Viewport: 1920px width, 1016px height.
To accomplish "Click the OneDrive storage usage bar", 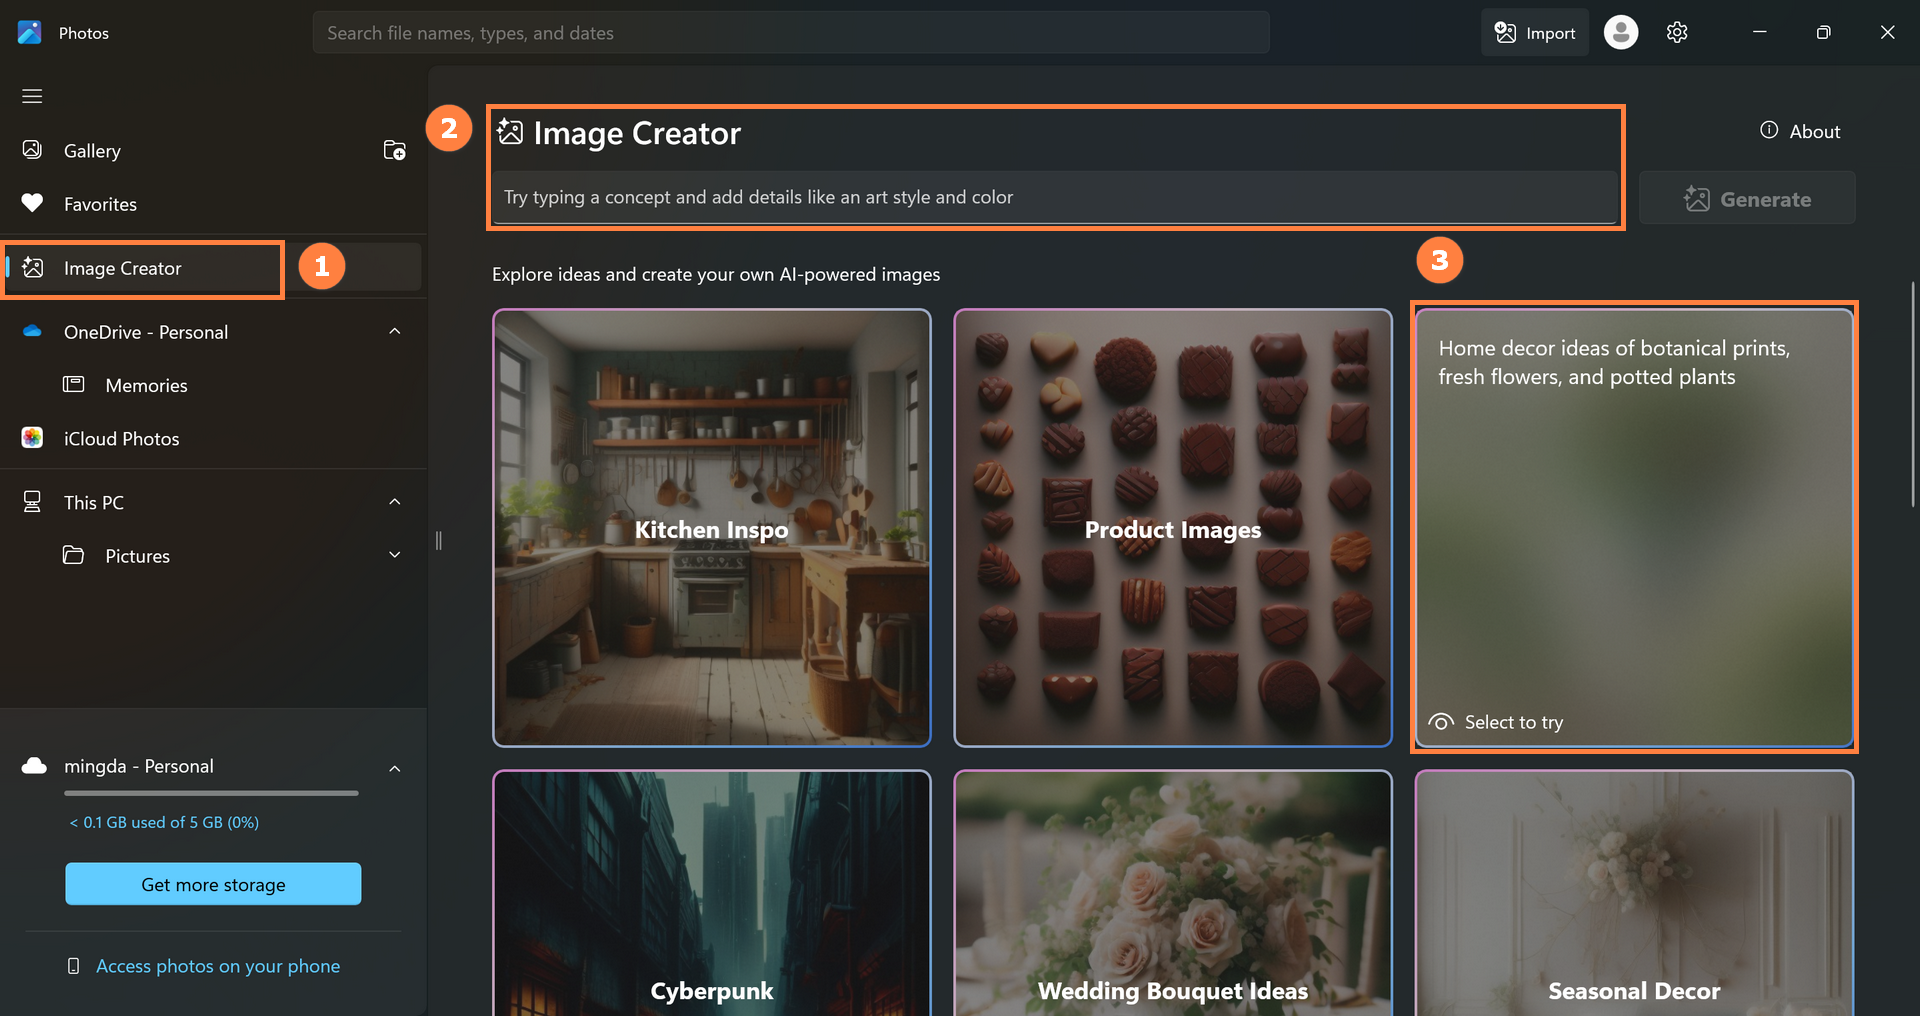I will (211, 793).
